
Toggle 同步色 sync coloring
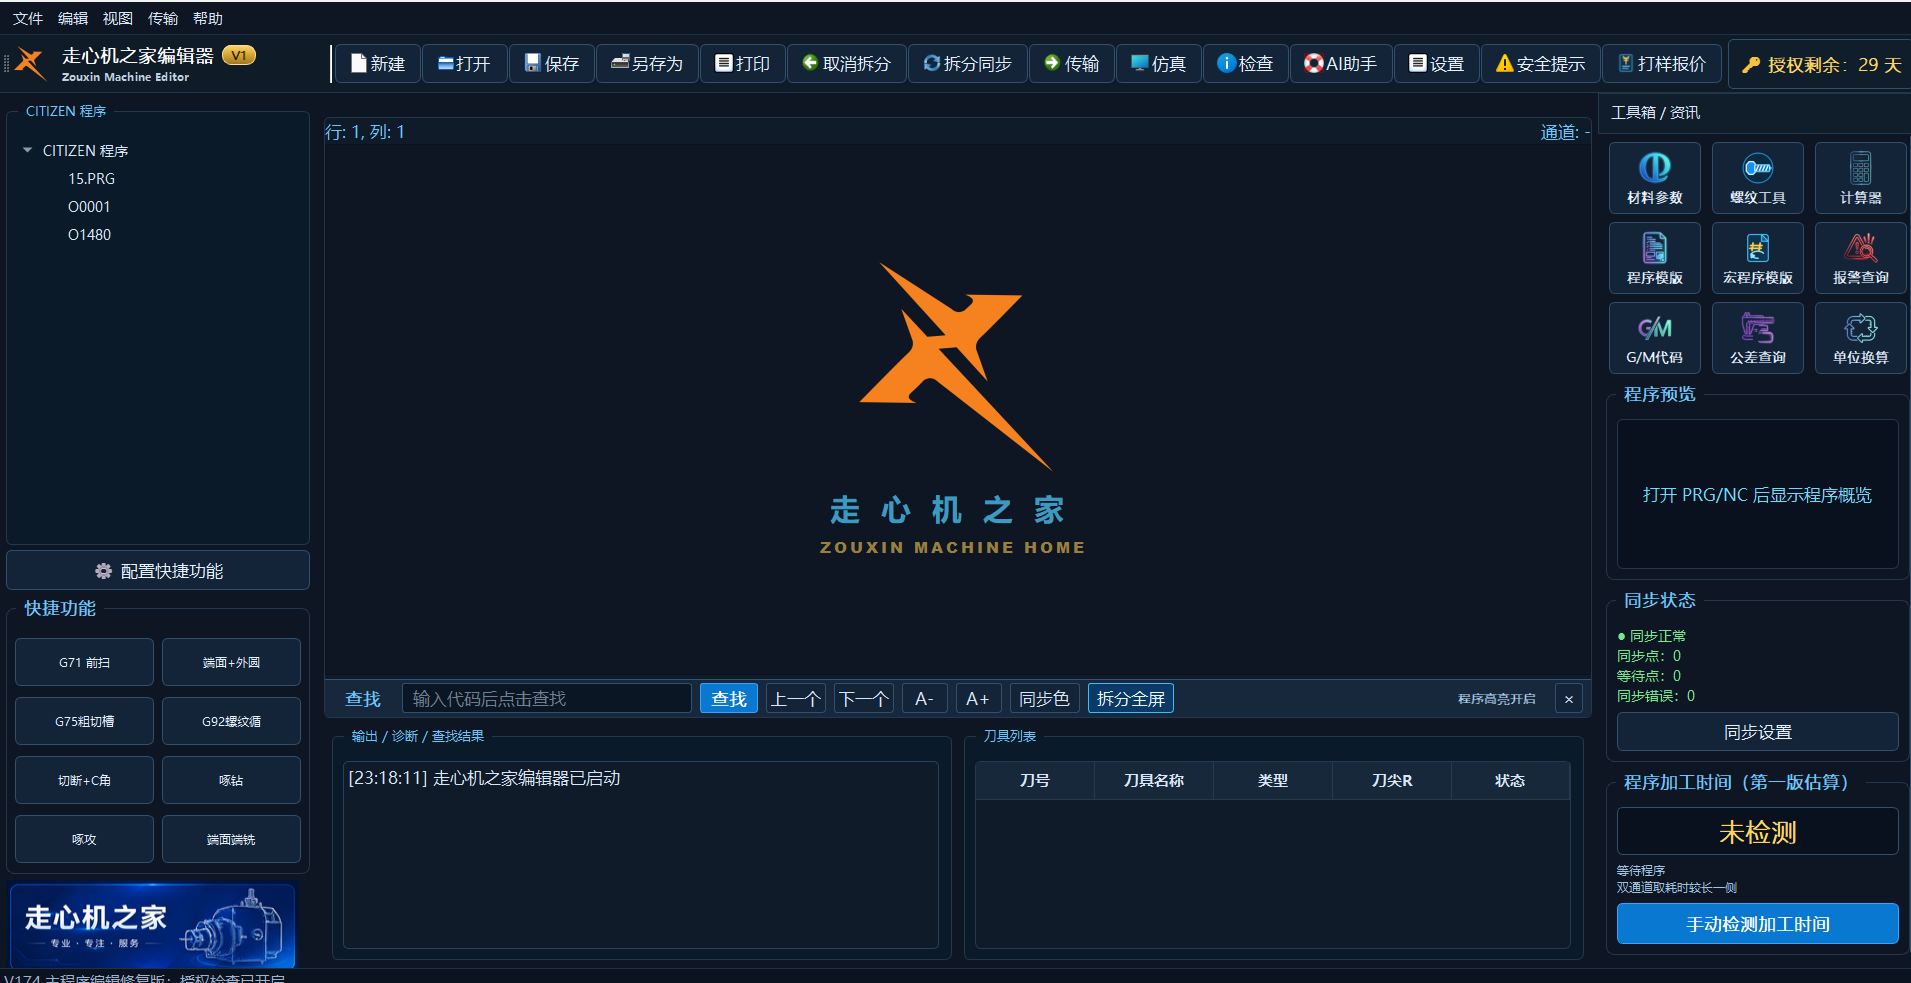point(1044,699)
